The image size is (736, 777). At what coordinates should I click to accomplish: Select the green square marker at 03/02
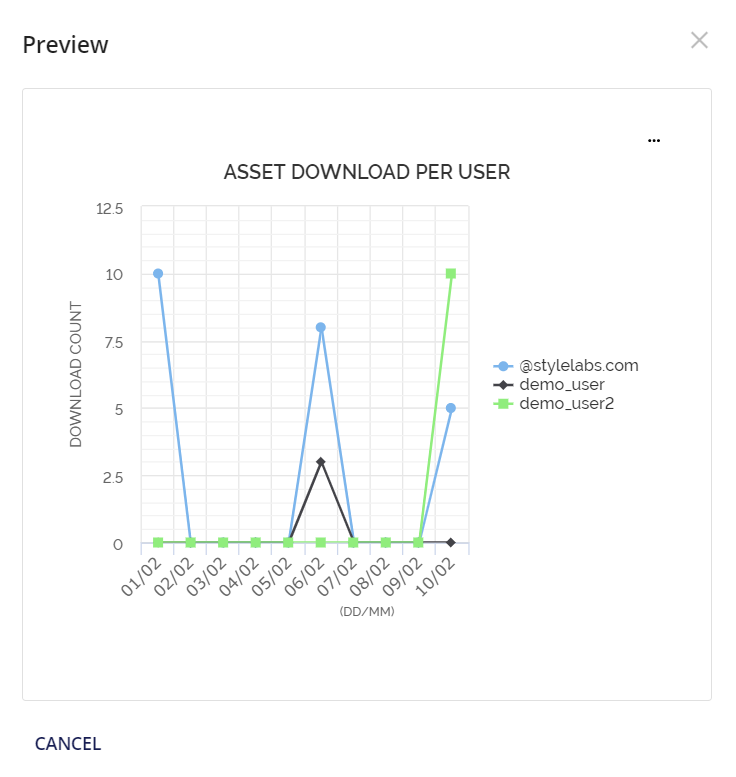(x=223, y=543)
